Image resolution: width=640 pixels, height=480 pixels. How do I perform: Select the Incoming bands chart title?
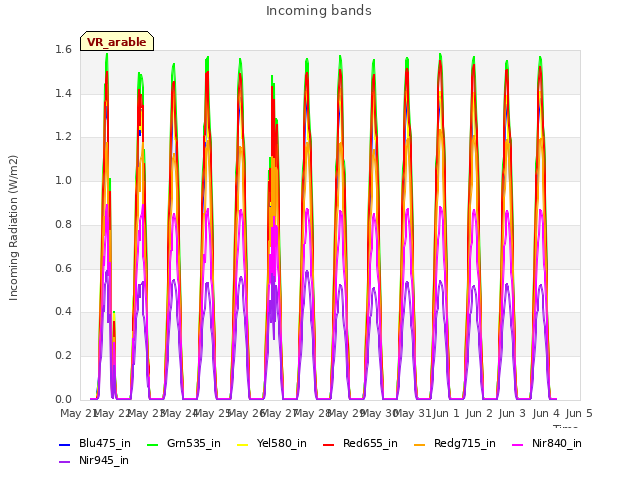pyautogui.click(x=319, y=11)
